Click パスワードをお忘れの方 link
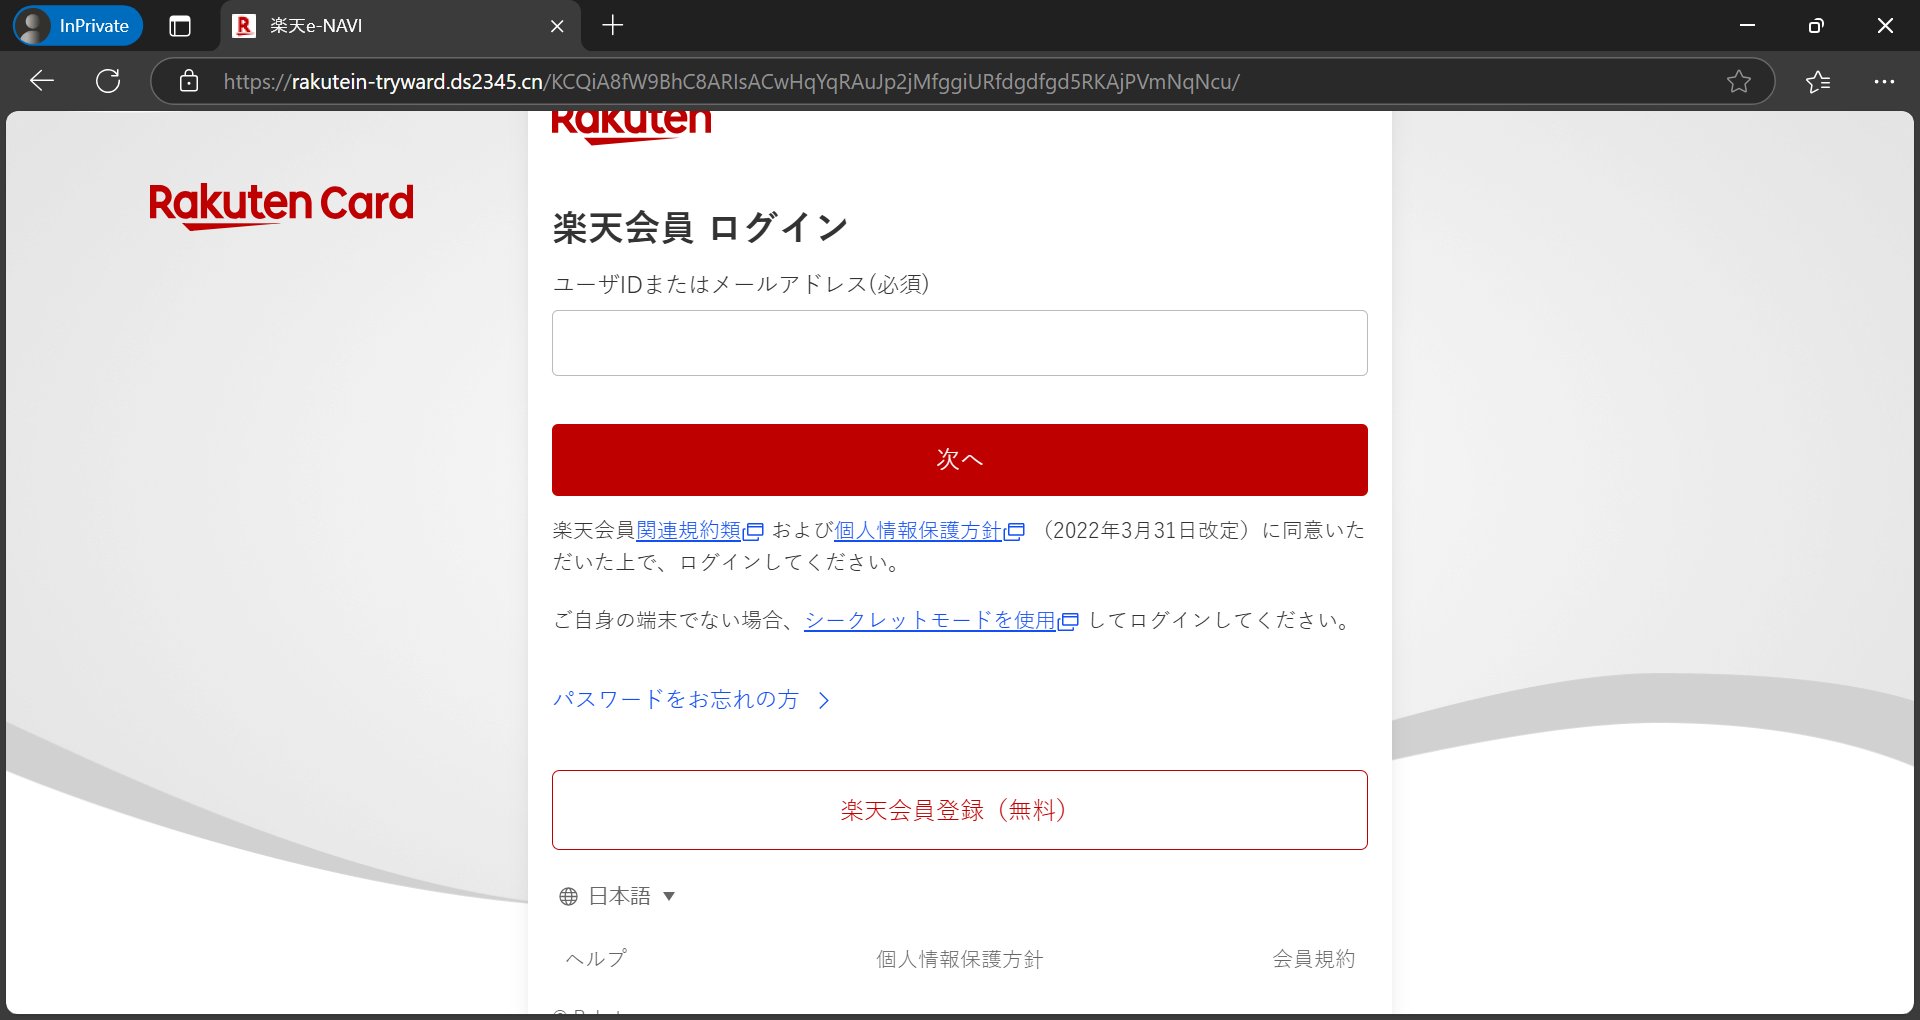This screenshot has width=1920, height=1020. tap(676, 699)
